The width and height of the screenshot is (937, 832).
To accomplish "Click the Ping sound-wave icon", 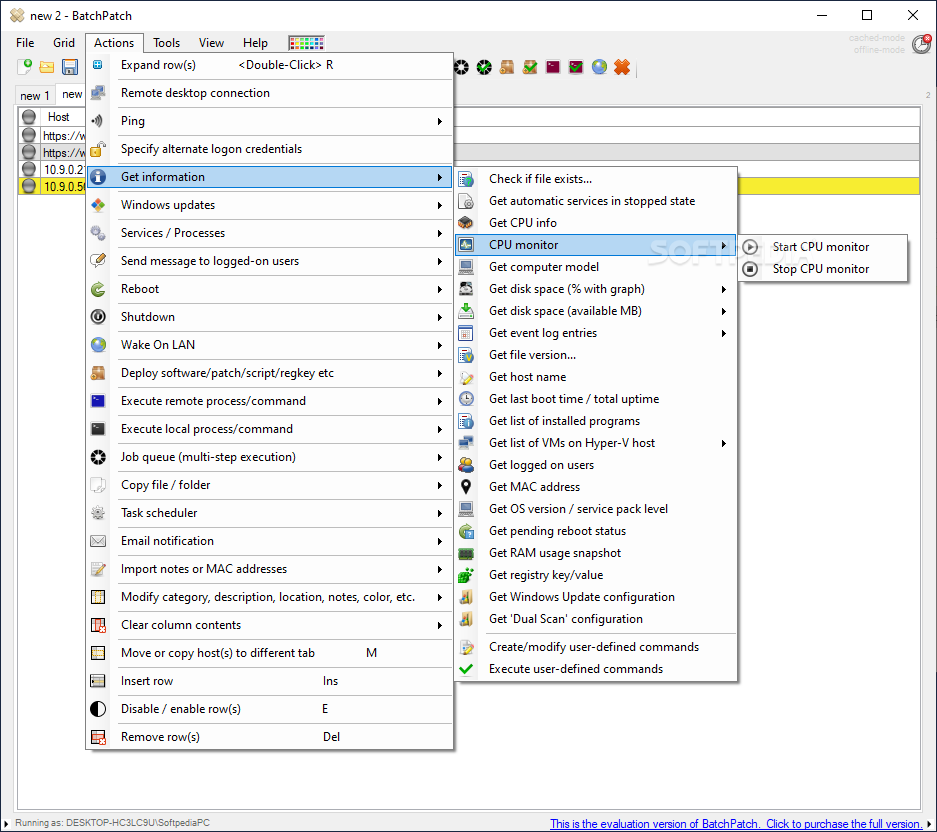I will coord(98,121).
